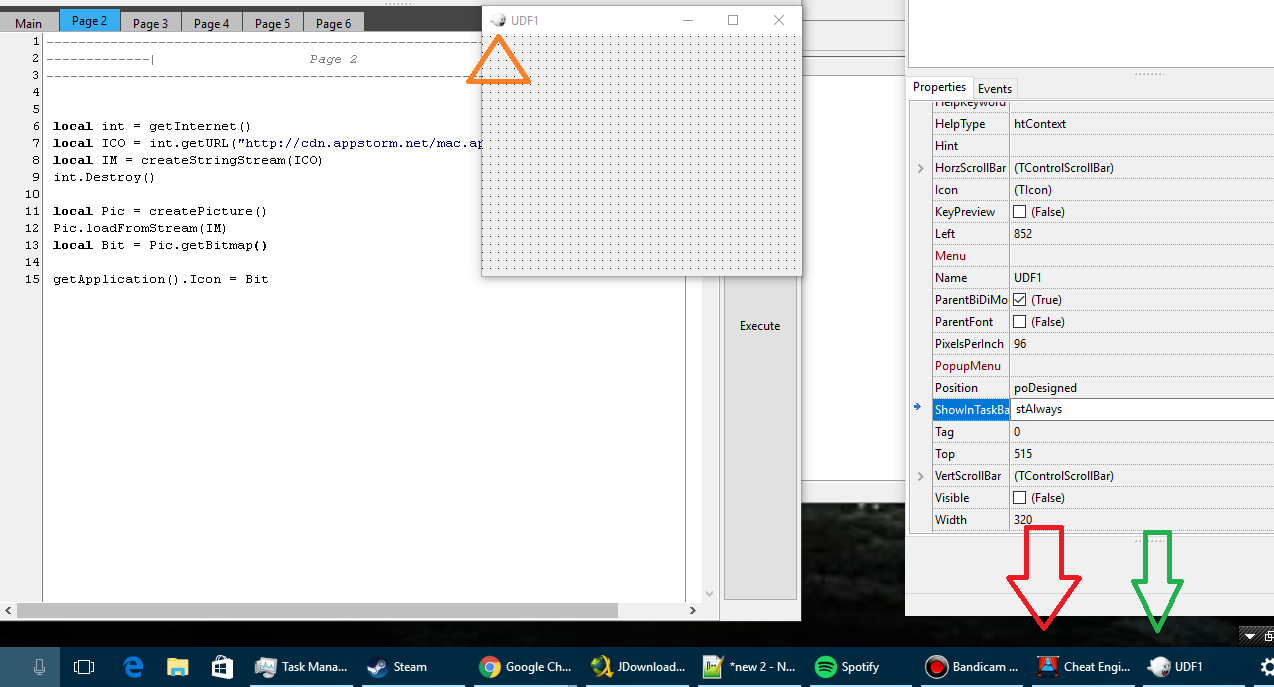Switch to the Page 5 tab
The image size is (1274, 687).
(272, 21)
